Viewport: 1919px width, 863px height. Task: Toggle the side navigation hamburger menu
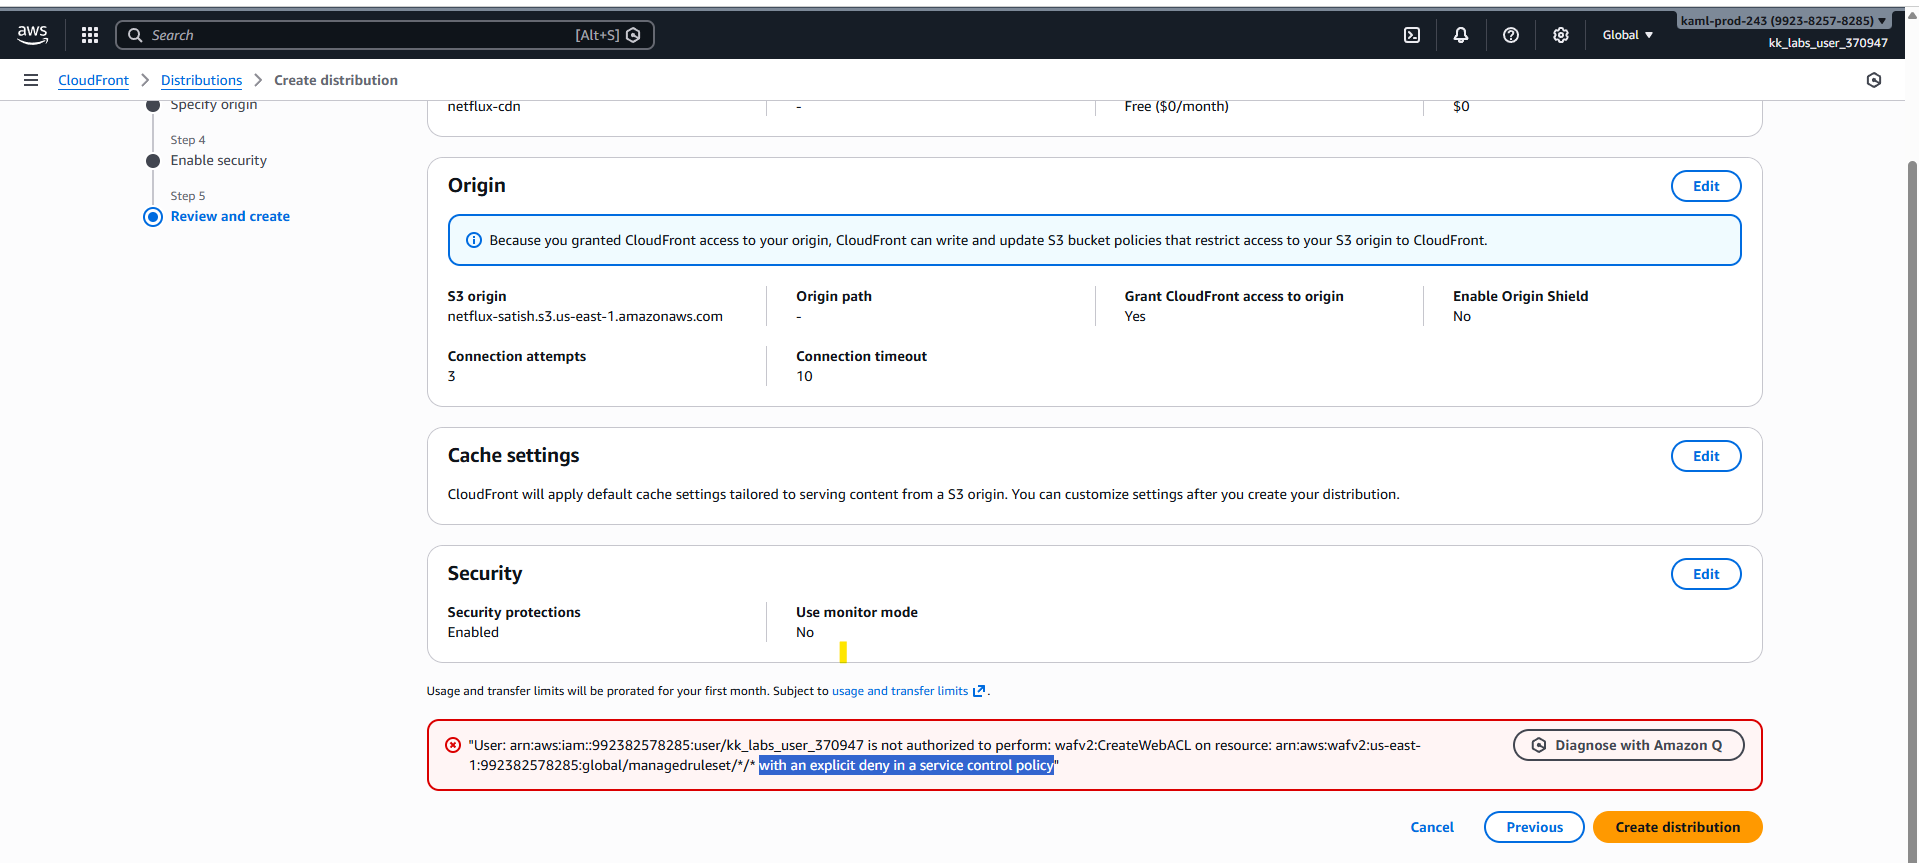[31, 80]
